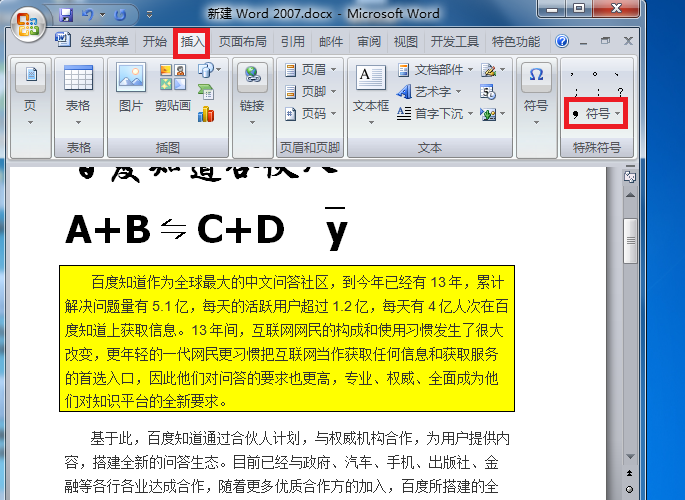685x500 pixels.
Task: Redo or repeat the last action
Action: tap(120, 15)
